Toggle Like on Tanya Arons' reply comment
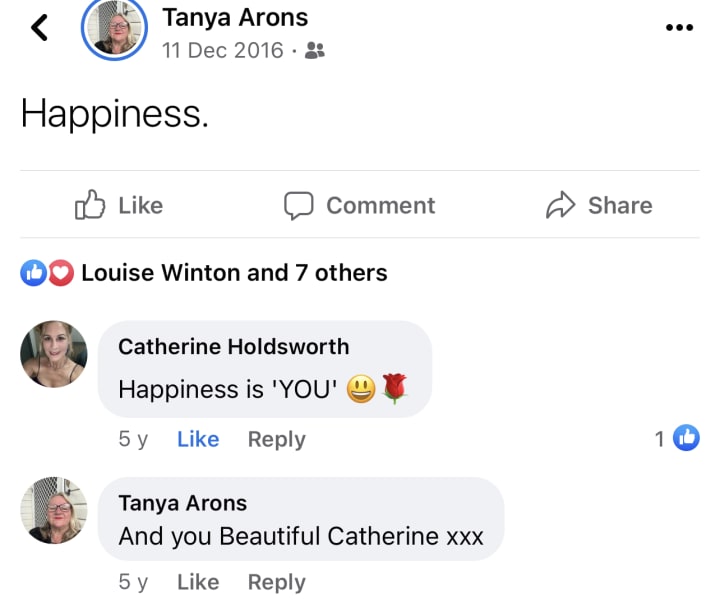The height and width of the screenshot is (608, 720). tap(198, 582)
